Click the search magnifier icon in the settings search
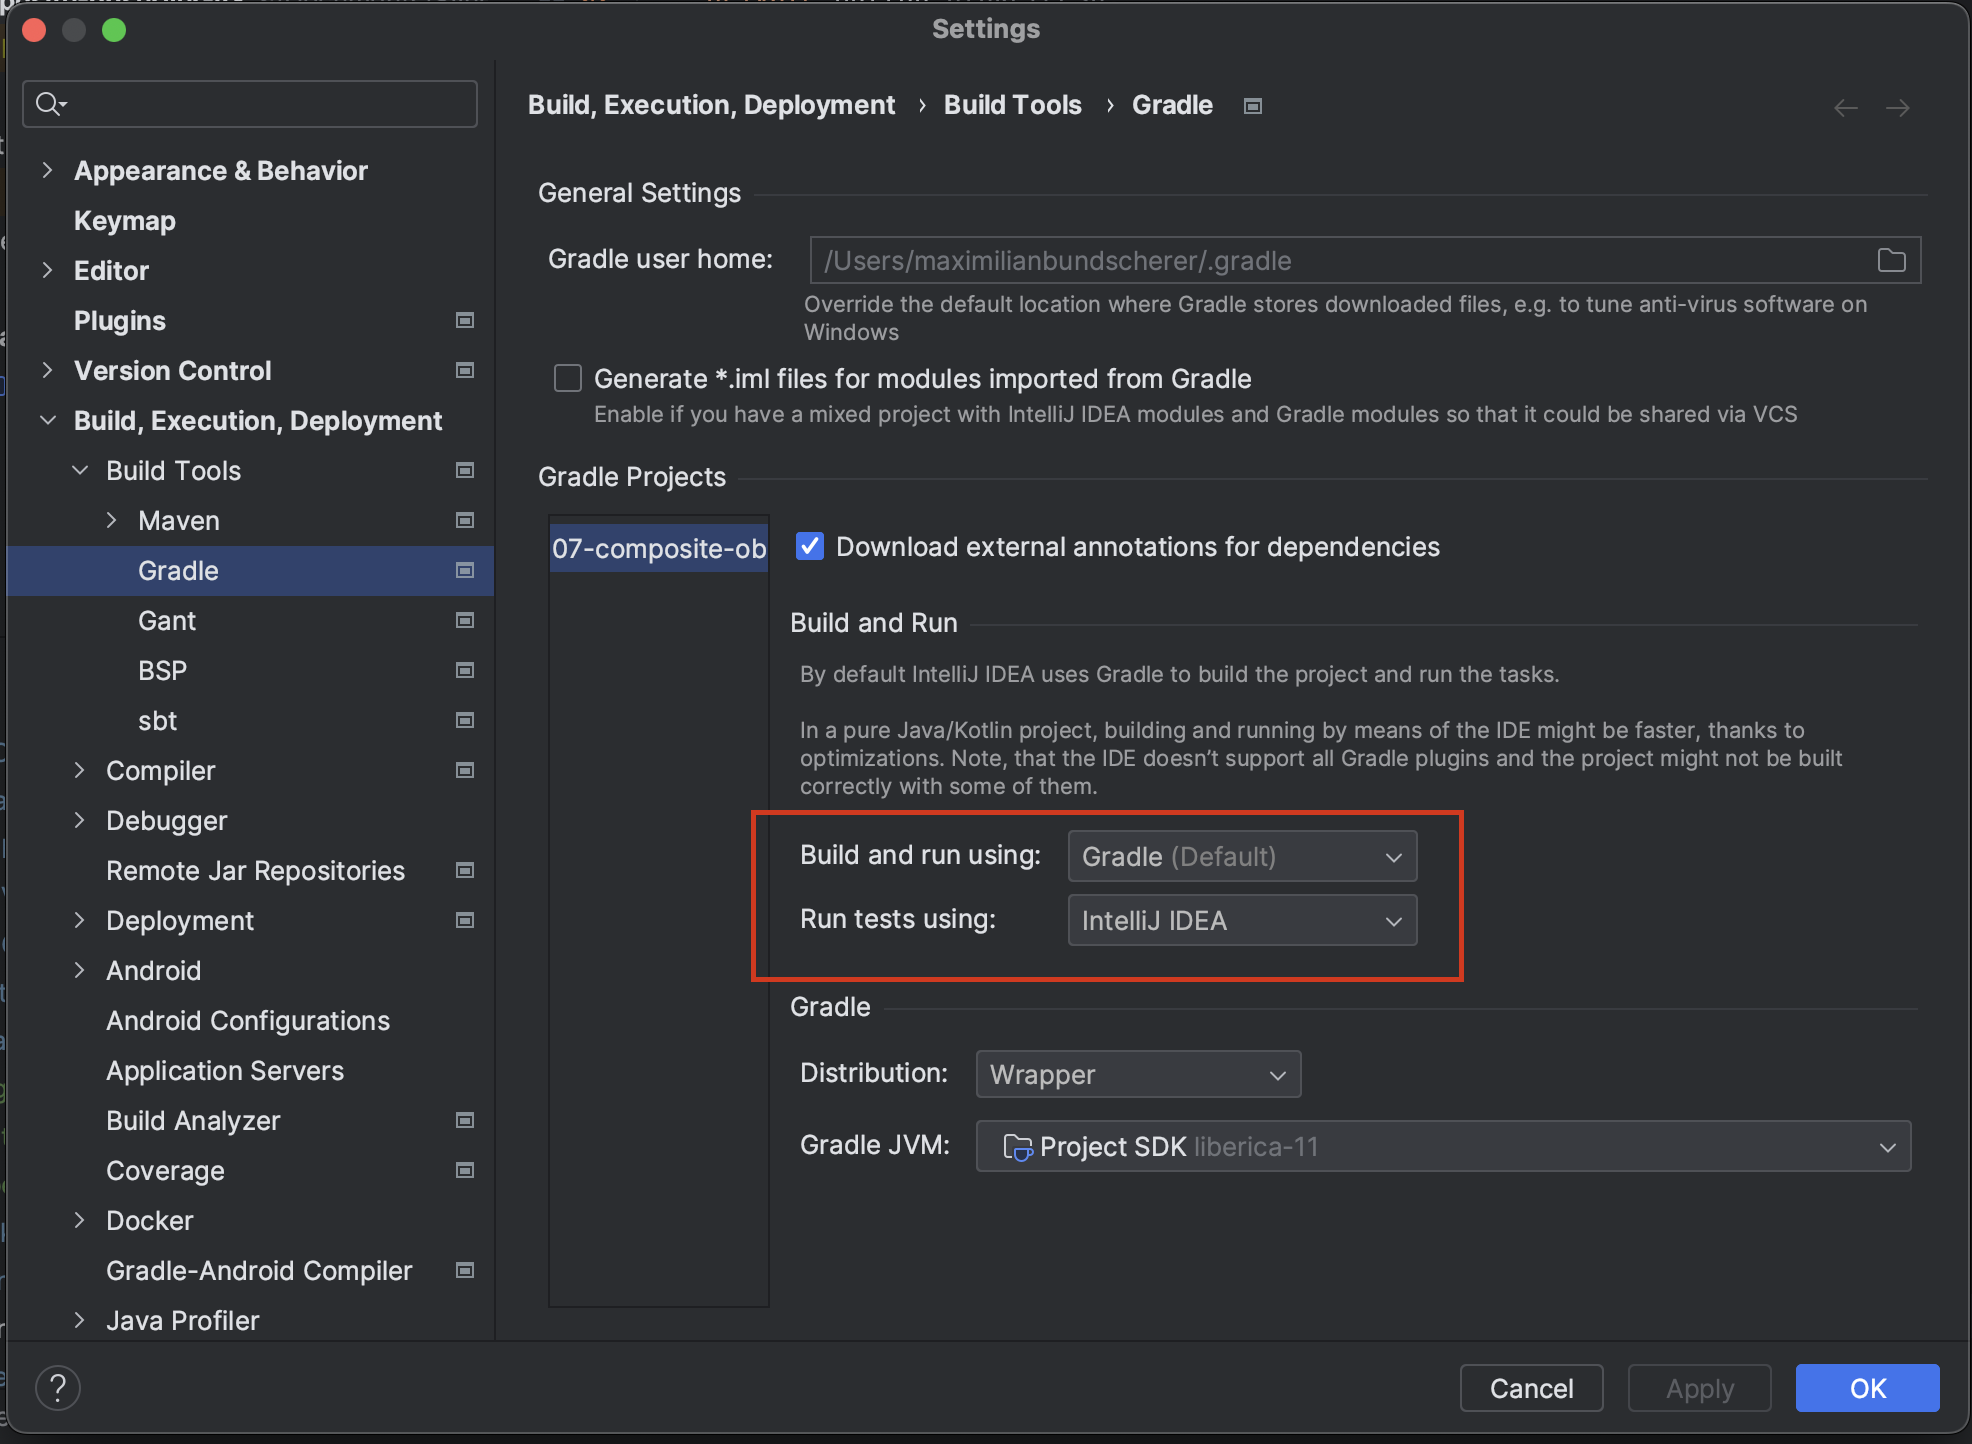The image size is (1972, 1444). point(49,103)
